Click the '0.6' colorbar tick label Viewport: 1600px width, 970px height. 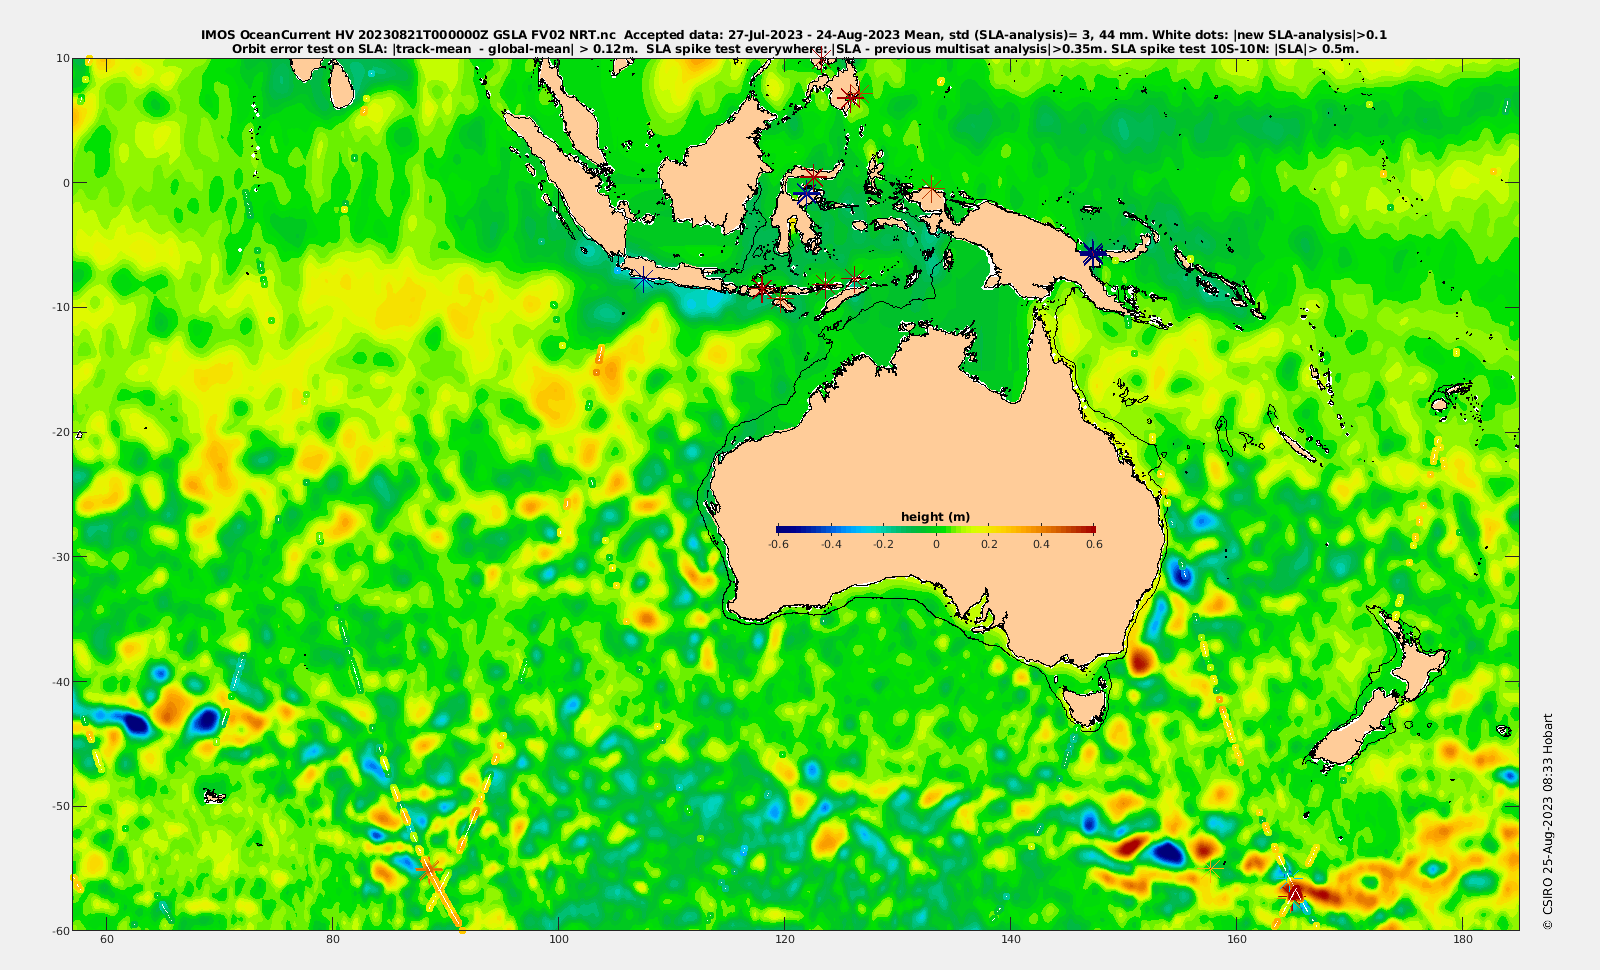1094,544
